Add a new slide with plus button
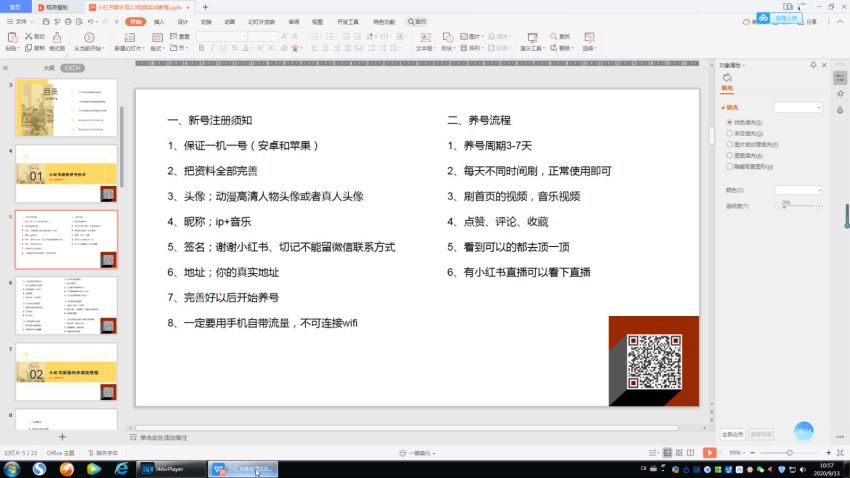Image resolution: width=850 pixels, height=478 pixels. (62, 437)
